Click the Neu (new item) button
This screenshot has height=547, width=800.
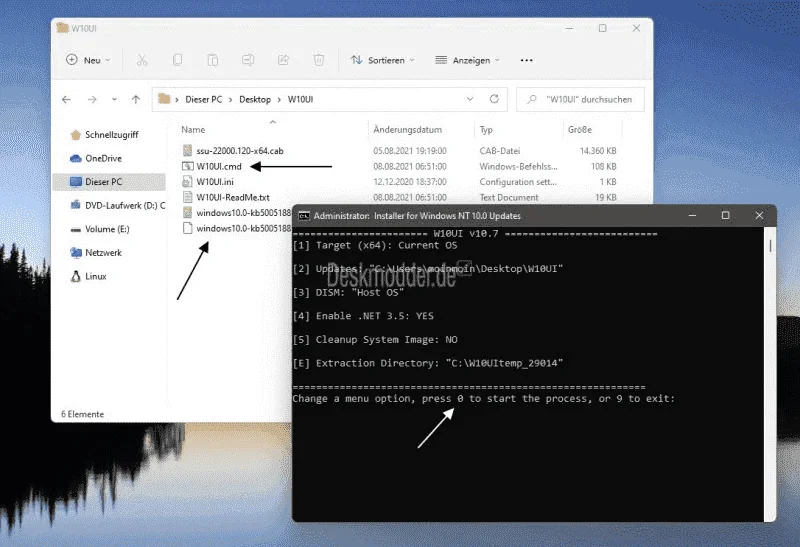coord(88,60)
